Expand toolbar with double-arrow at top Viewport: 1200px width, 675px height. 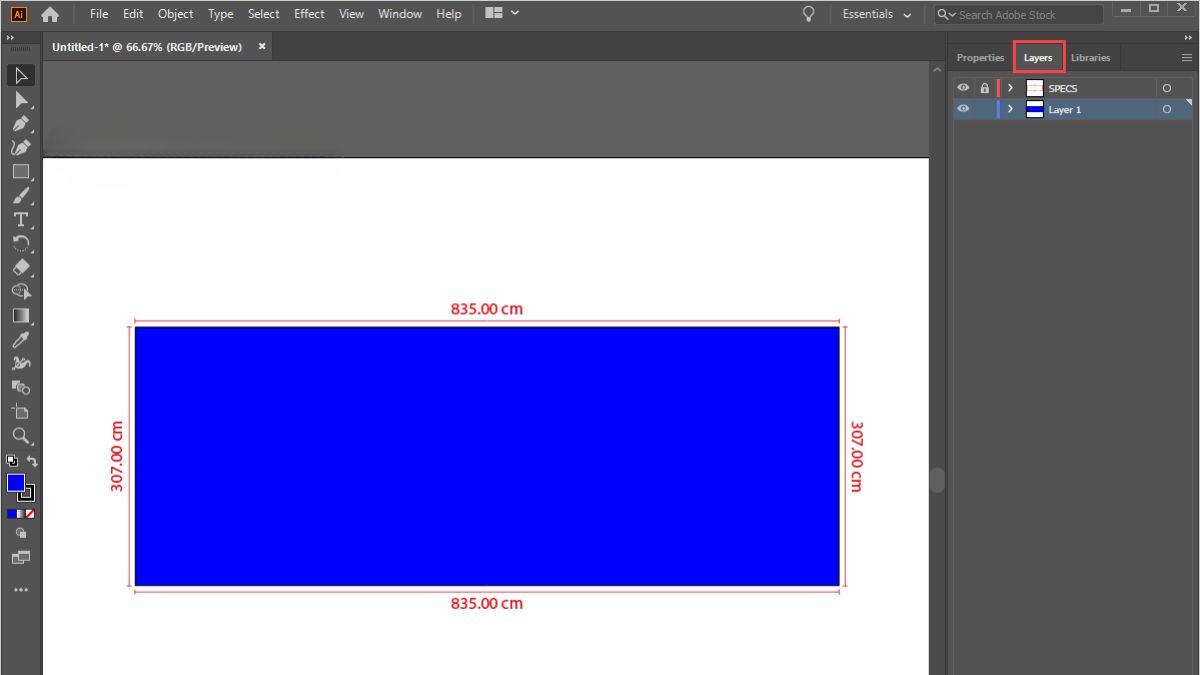tap(10, 38)
